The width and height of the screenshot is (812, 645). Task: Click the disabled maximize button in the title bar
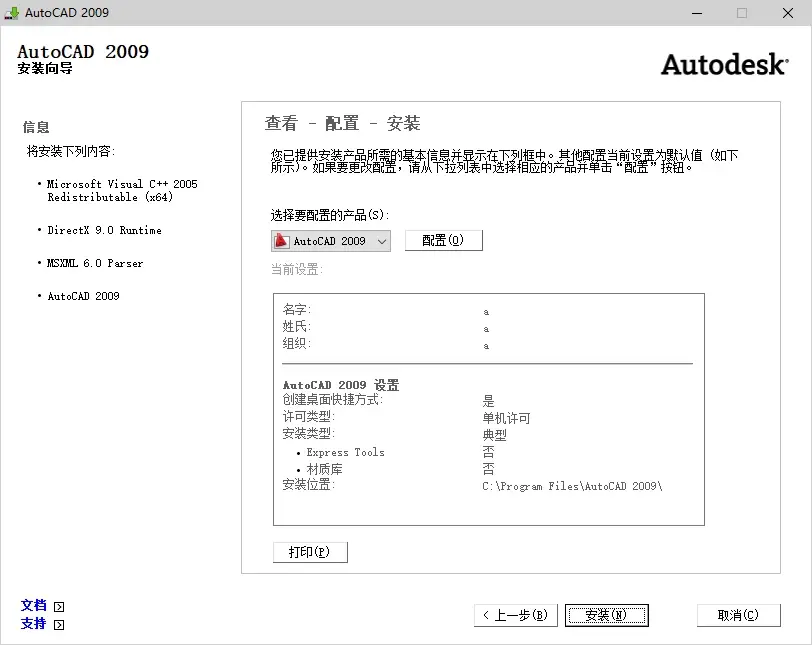click(x=742, y=13)
